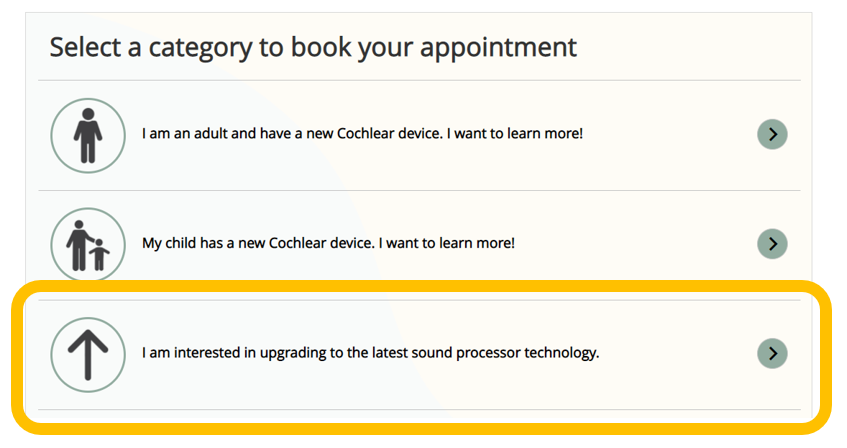This screenshot has height=448, width=847.
Task: Choose the highlighted upgrade technology row
Action: click(419, 355)
